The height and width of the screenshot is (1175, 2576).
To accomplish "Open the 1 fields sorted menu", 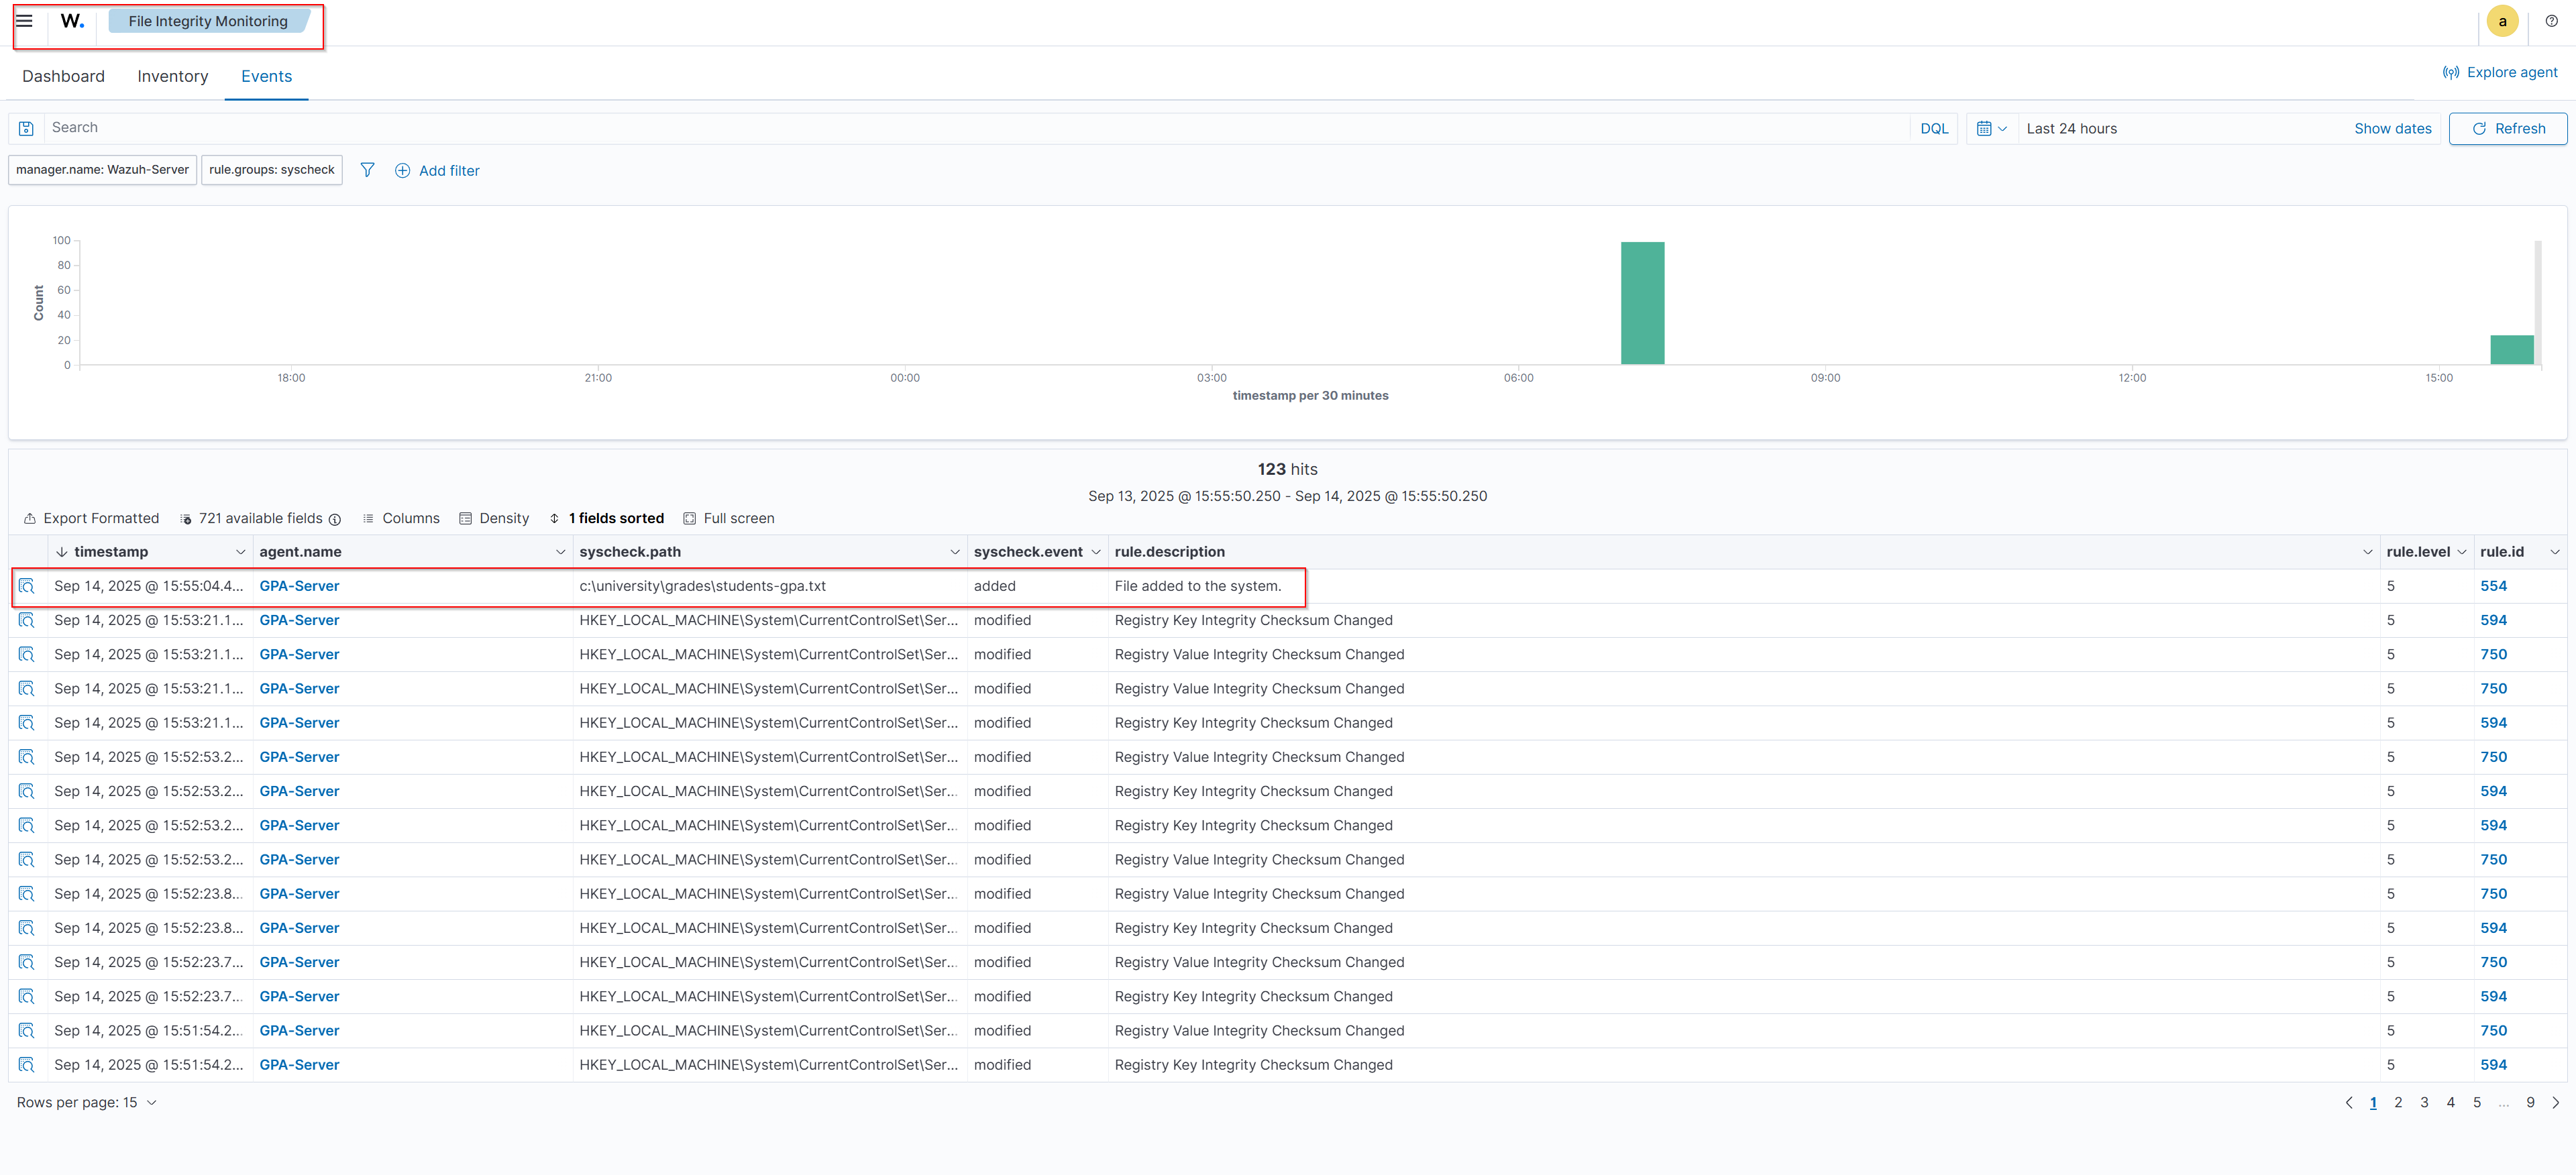I will point(606,518).
